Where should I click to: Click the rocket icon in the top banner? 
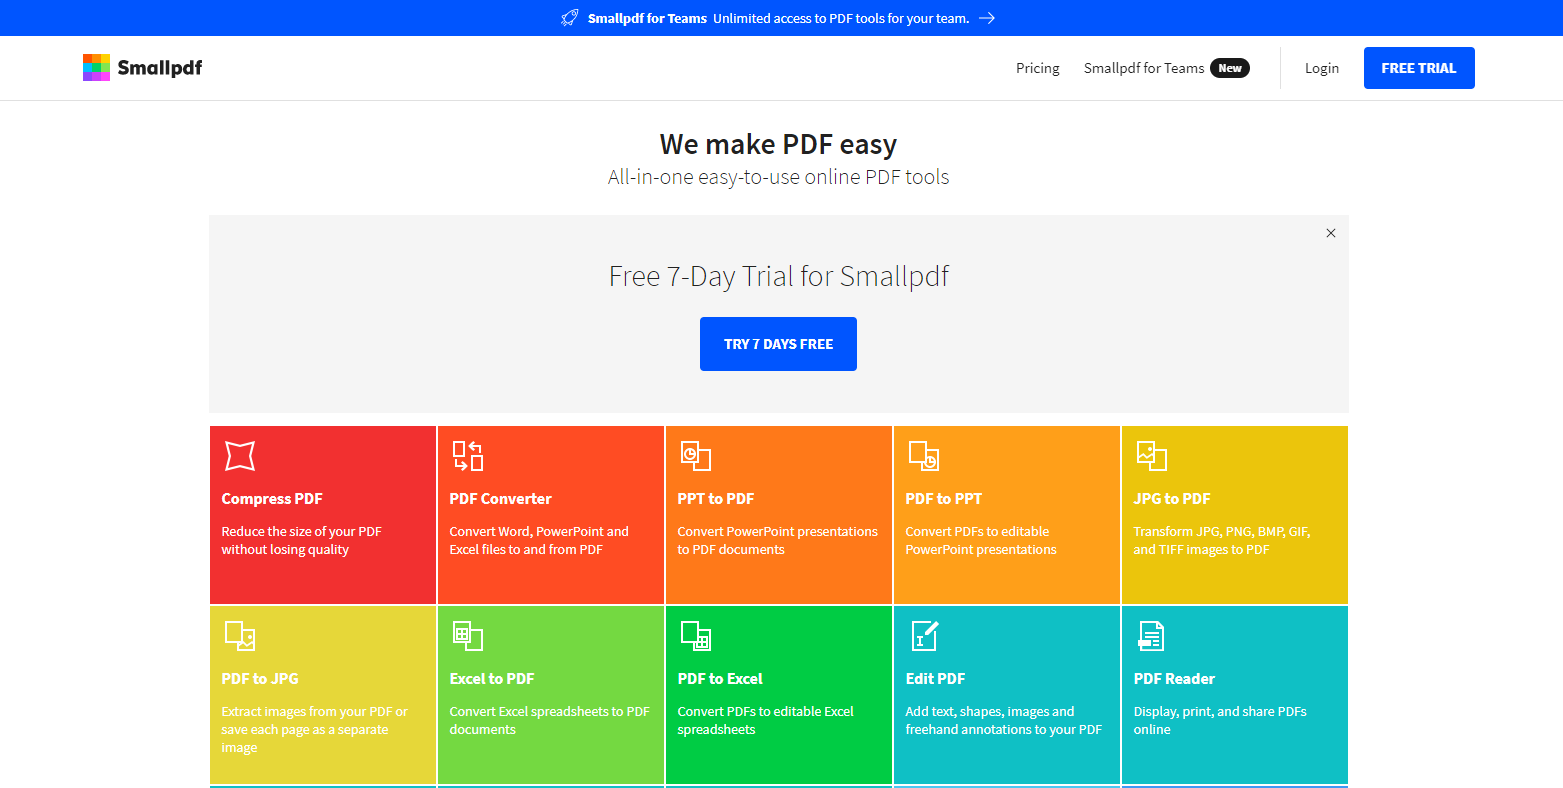coord(570,18)
